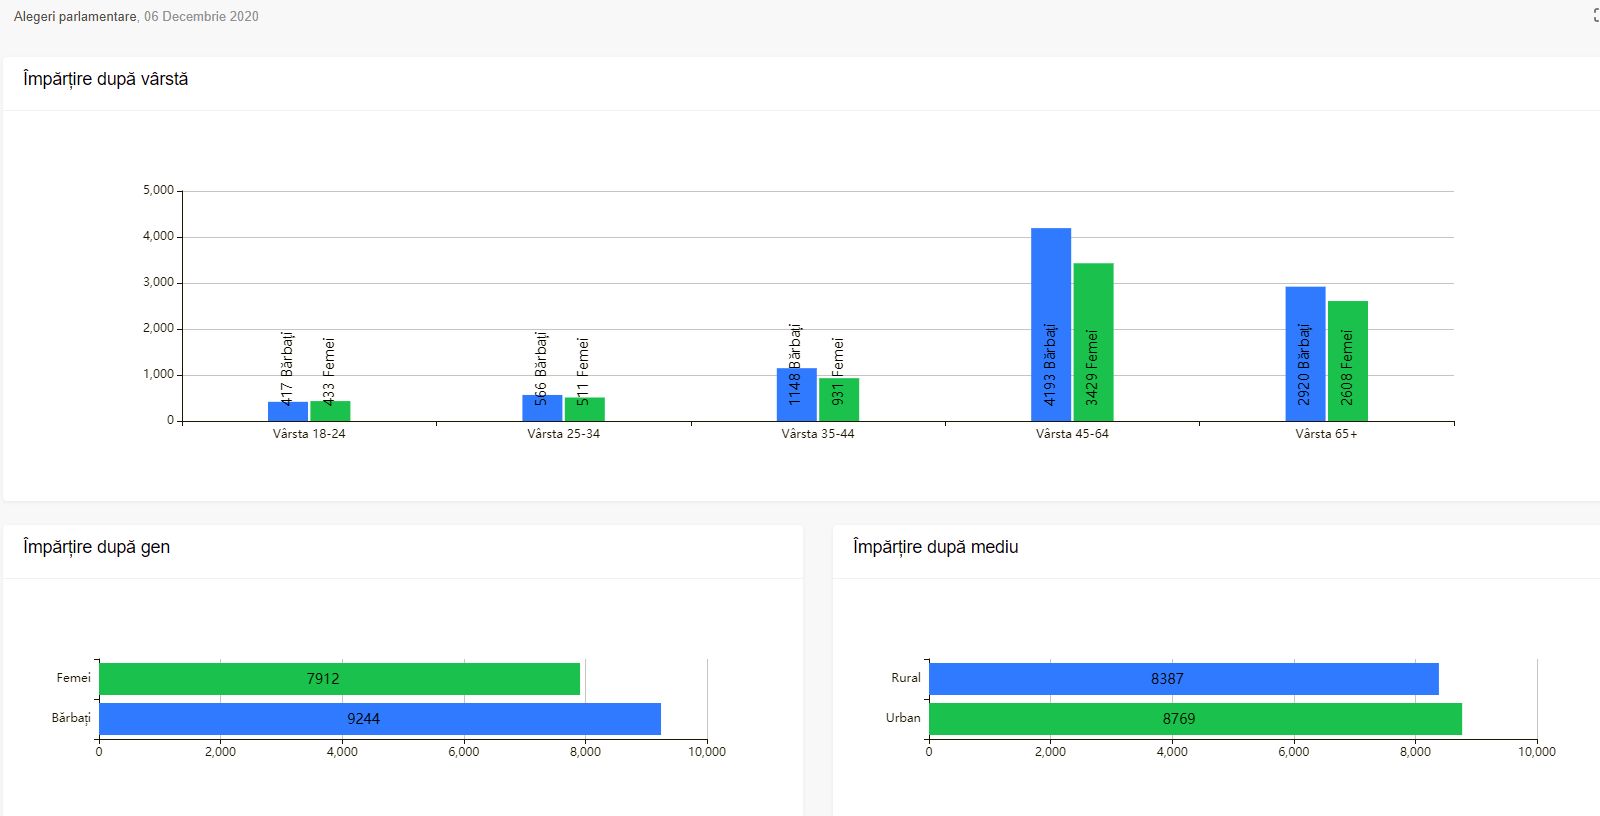
Task: Click the fullscreen icon in the top-right corner
Action: point(1596,16)
